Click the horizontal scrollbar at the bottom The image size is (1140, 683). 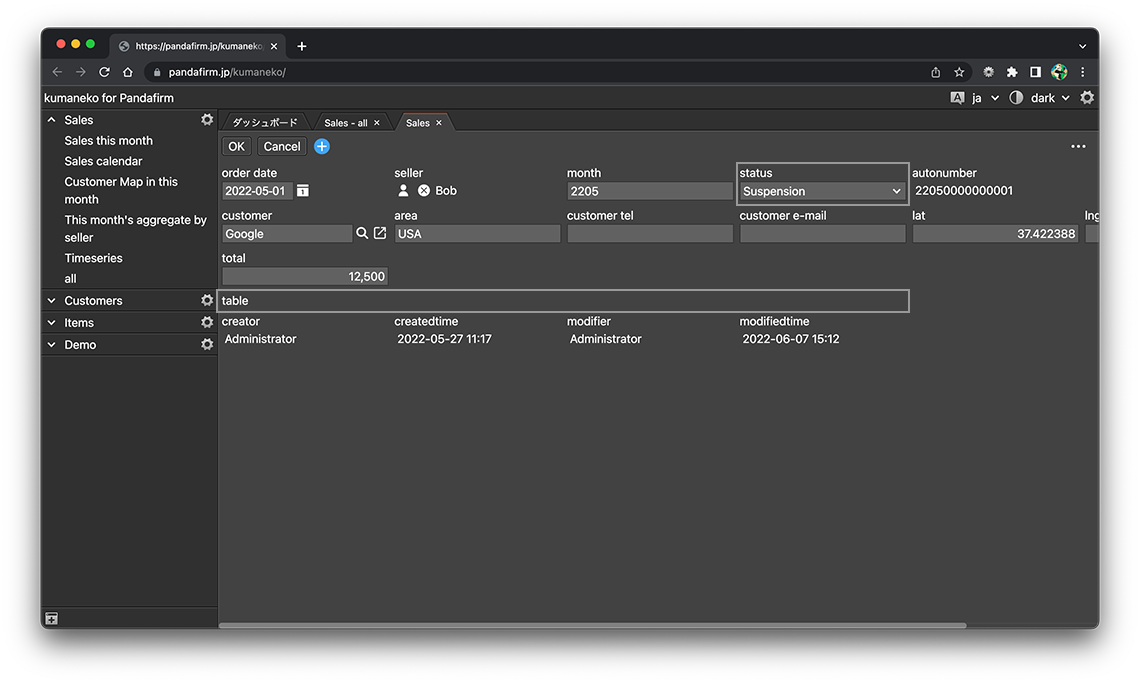click(x=592, y=626)
